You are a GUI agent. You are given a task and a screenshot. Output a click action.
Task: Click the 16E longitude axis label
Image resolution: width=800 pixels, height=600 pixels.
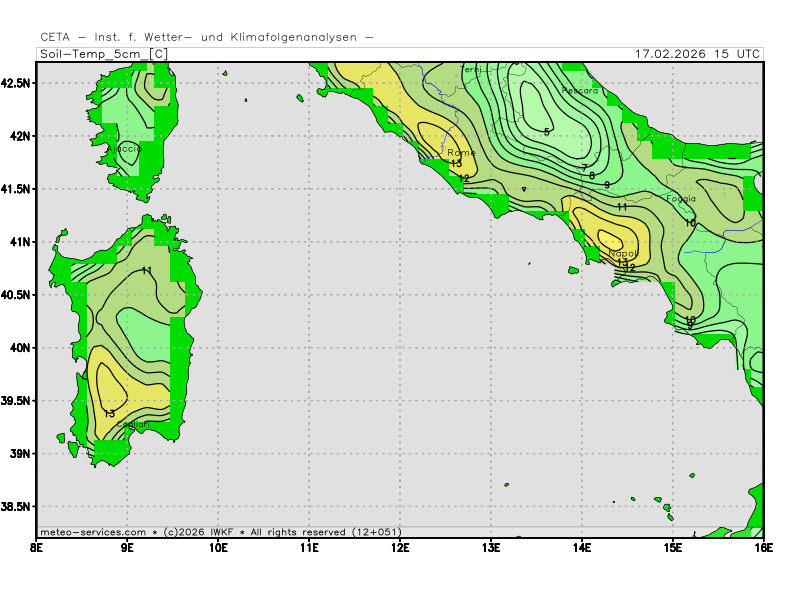pos(763,547)
